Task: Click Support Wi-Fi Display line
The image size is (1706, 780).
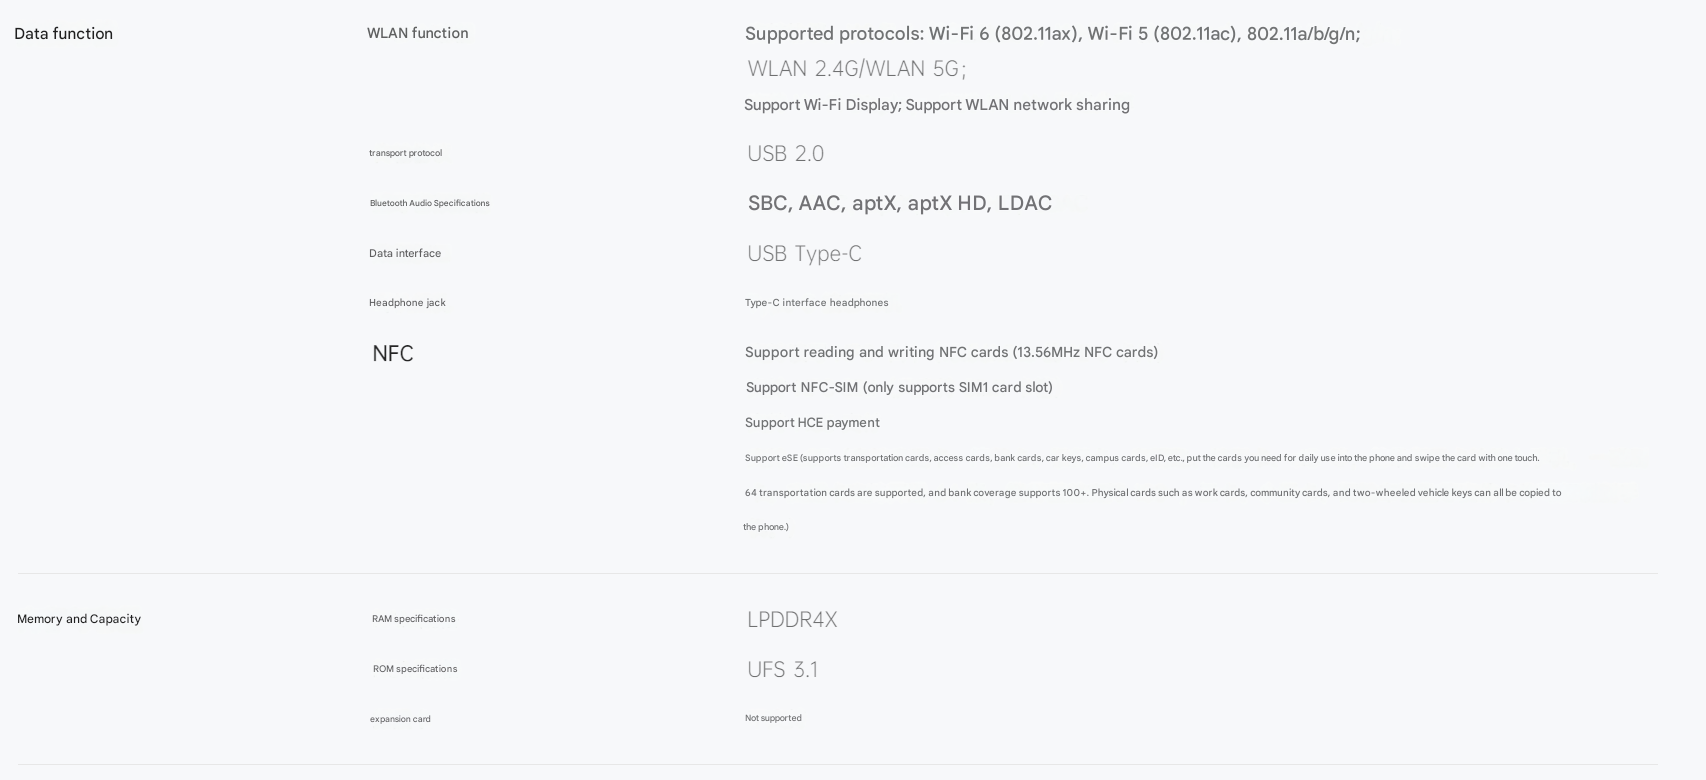Action: click(x=936, y=105)
